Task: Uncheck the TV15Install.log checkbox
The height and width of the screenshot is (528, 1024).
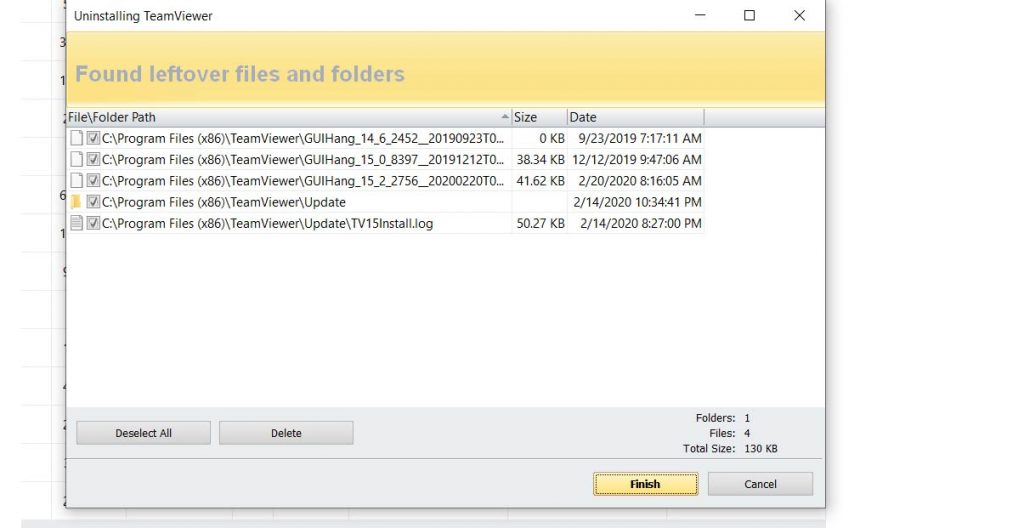Action: coord(93,223)
